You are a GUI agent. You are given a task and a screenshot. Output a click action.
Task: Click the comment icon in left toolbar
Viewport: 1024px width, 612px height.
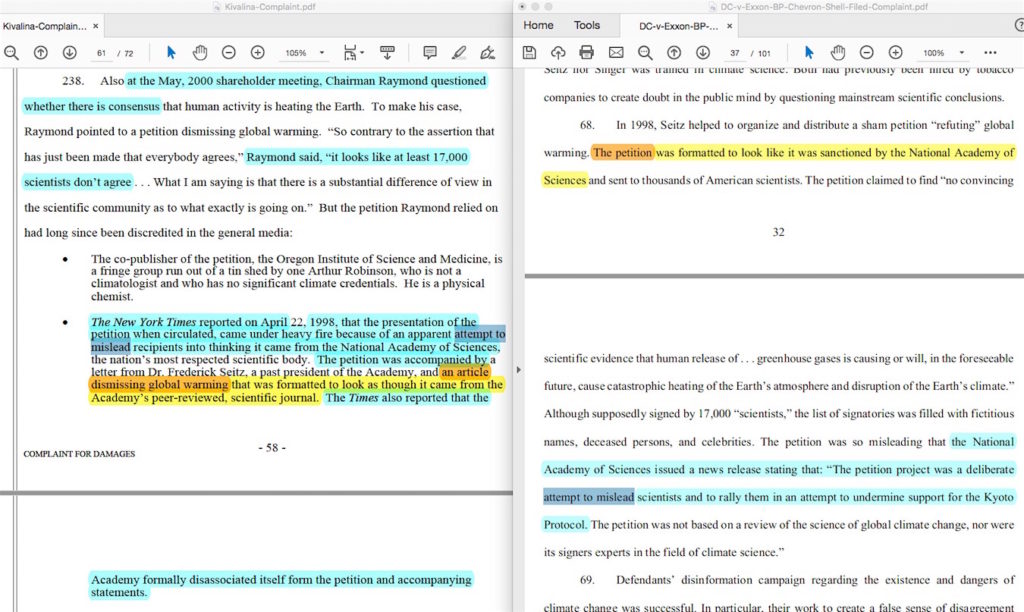tap(430, 52)
